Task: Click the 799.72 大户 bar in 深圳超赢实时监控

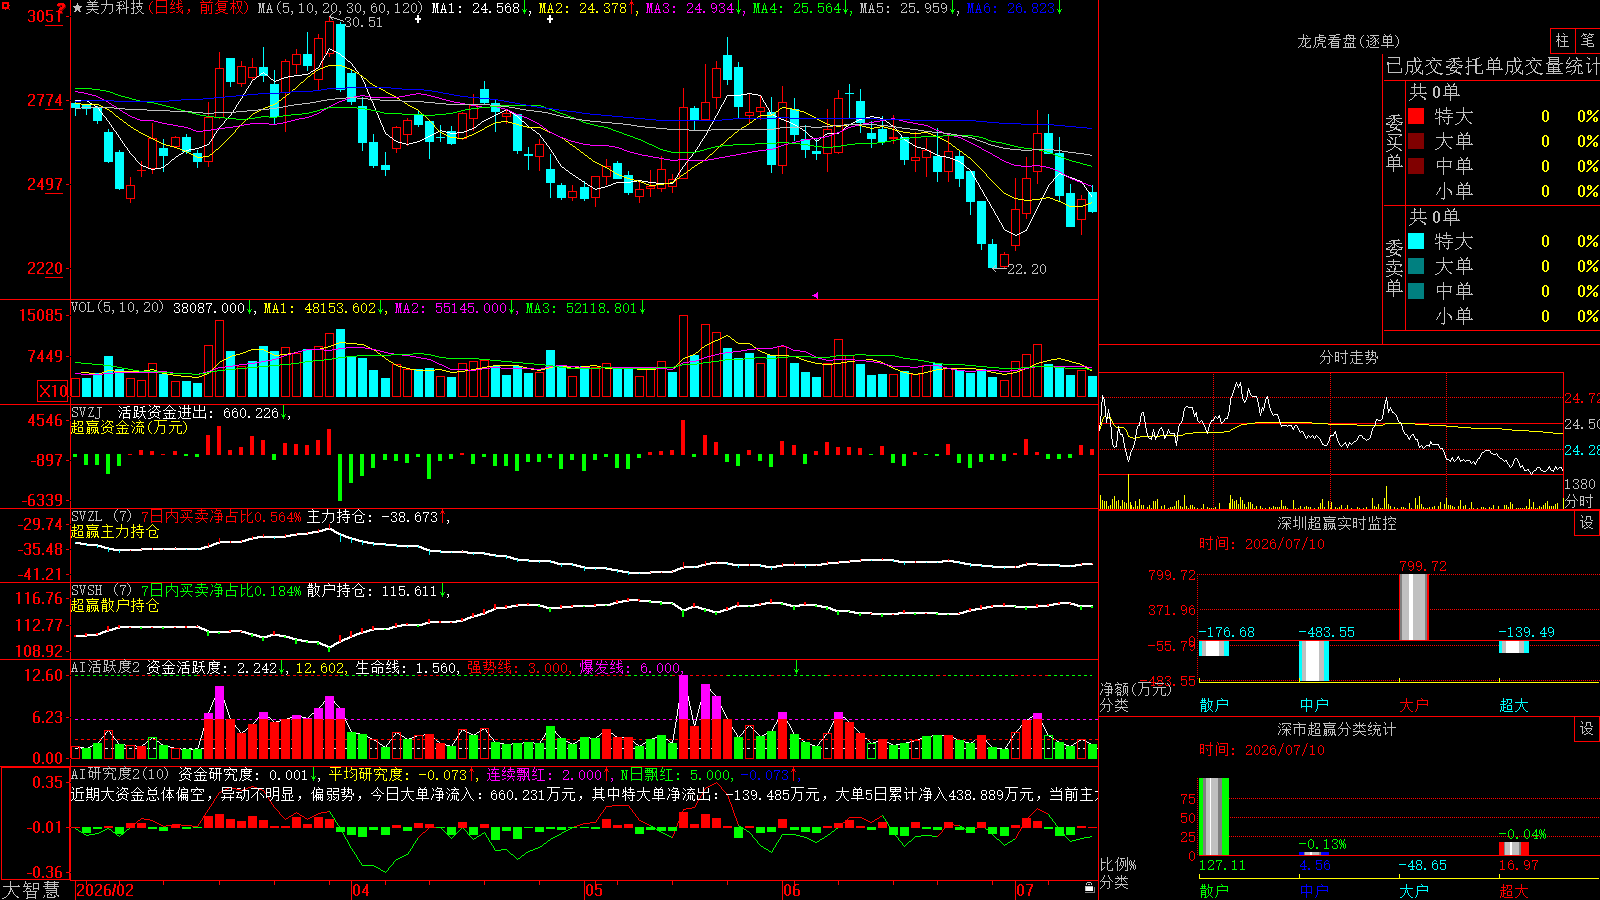Action: pyautogui.click(x=1414, y=607)
